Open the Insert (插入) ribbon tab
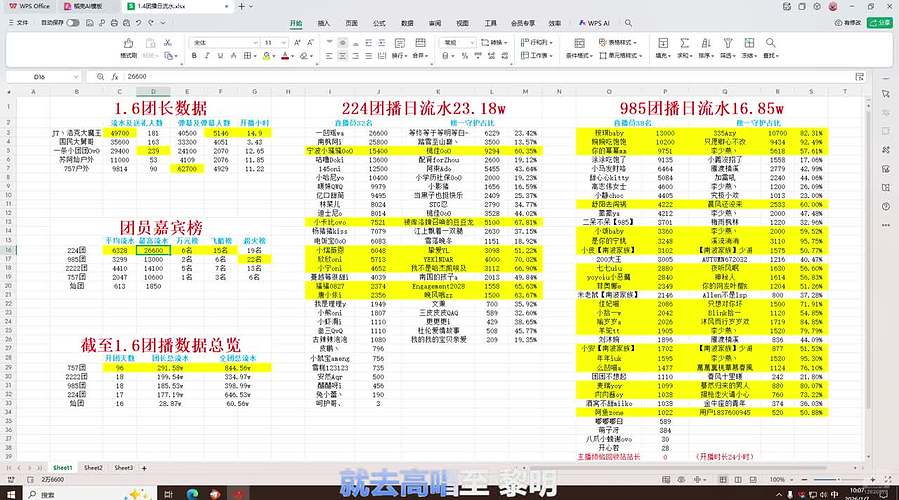 tap(324, 23)
